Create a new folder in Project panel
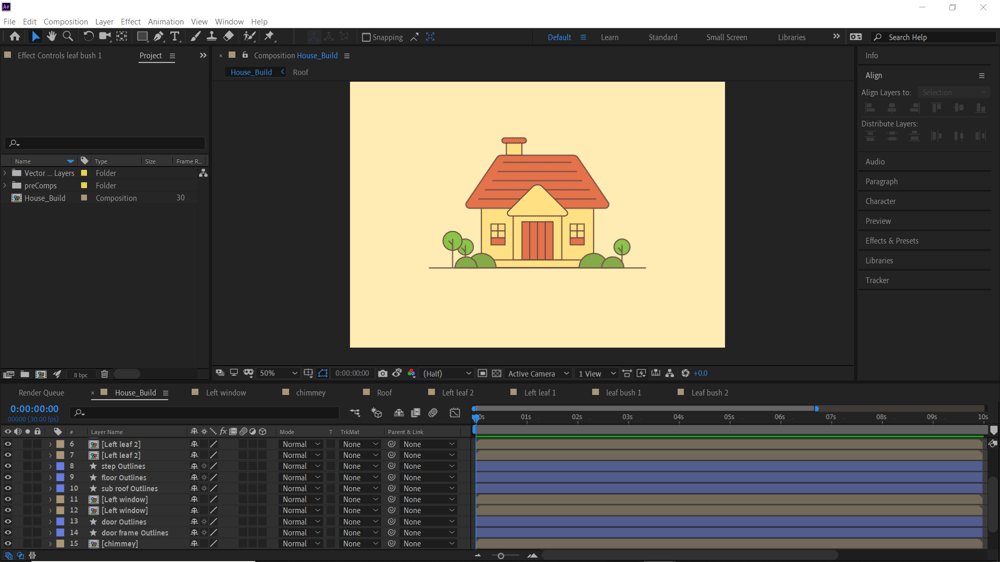1000x562 pixels. coord(25,374)
